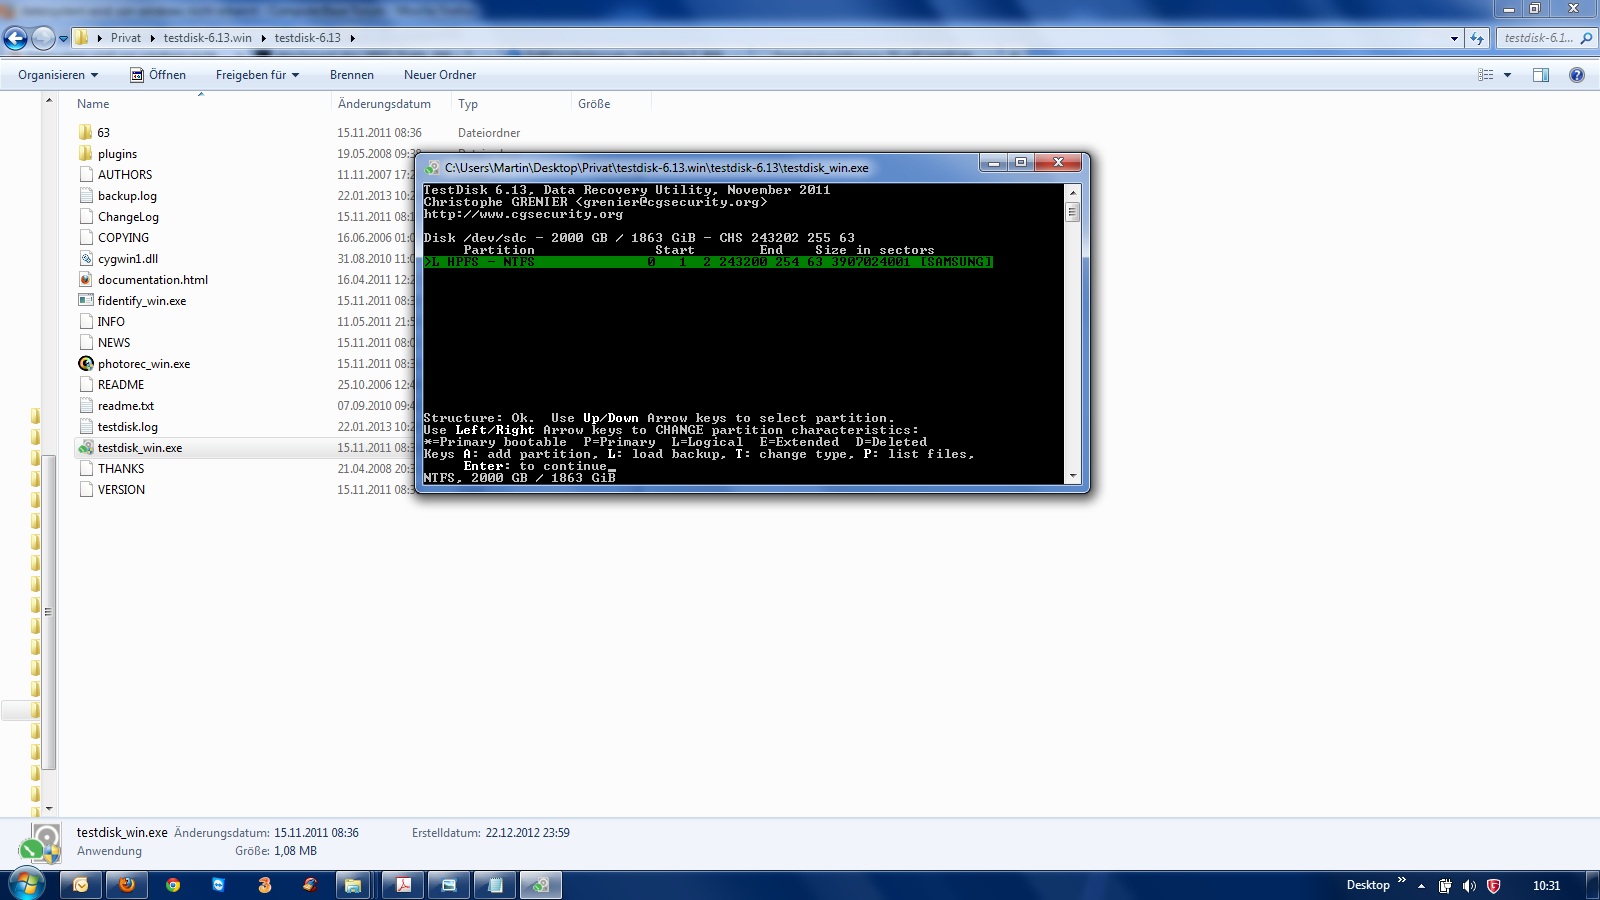Open the view options dropdown arrow
1600x900 pixels.
point(1507,75)
